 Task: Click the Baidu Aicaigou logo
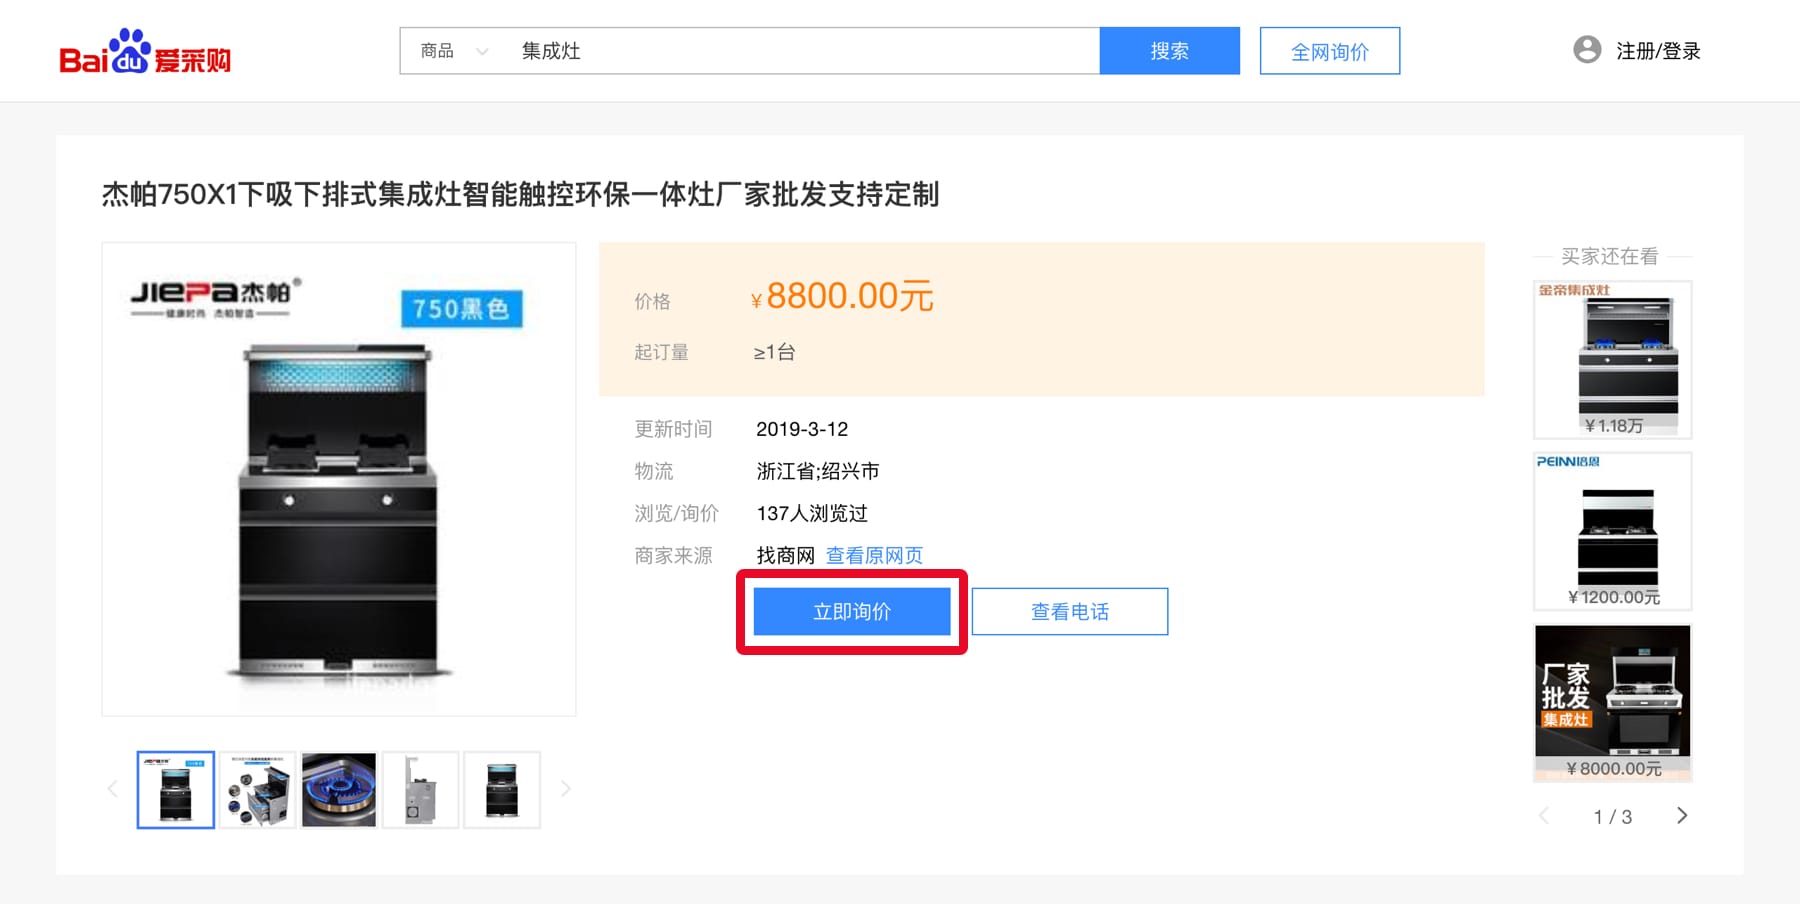(x=145, y=52)
